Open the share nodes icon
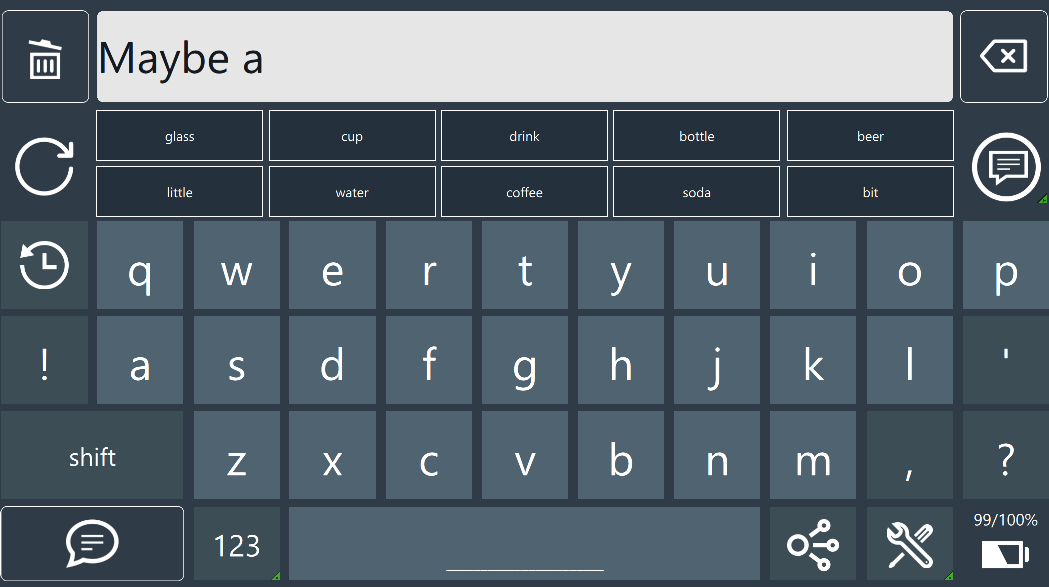The height and width of the screenshot is (587, 1049). (812, 545)
